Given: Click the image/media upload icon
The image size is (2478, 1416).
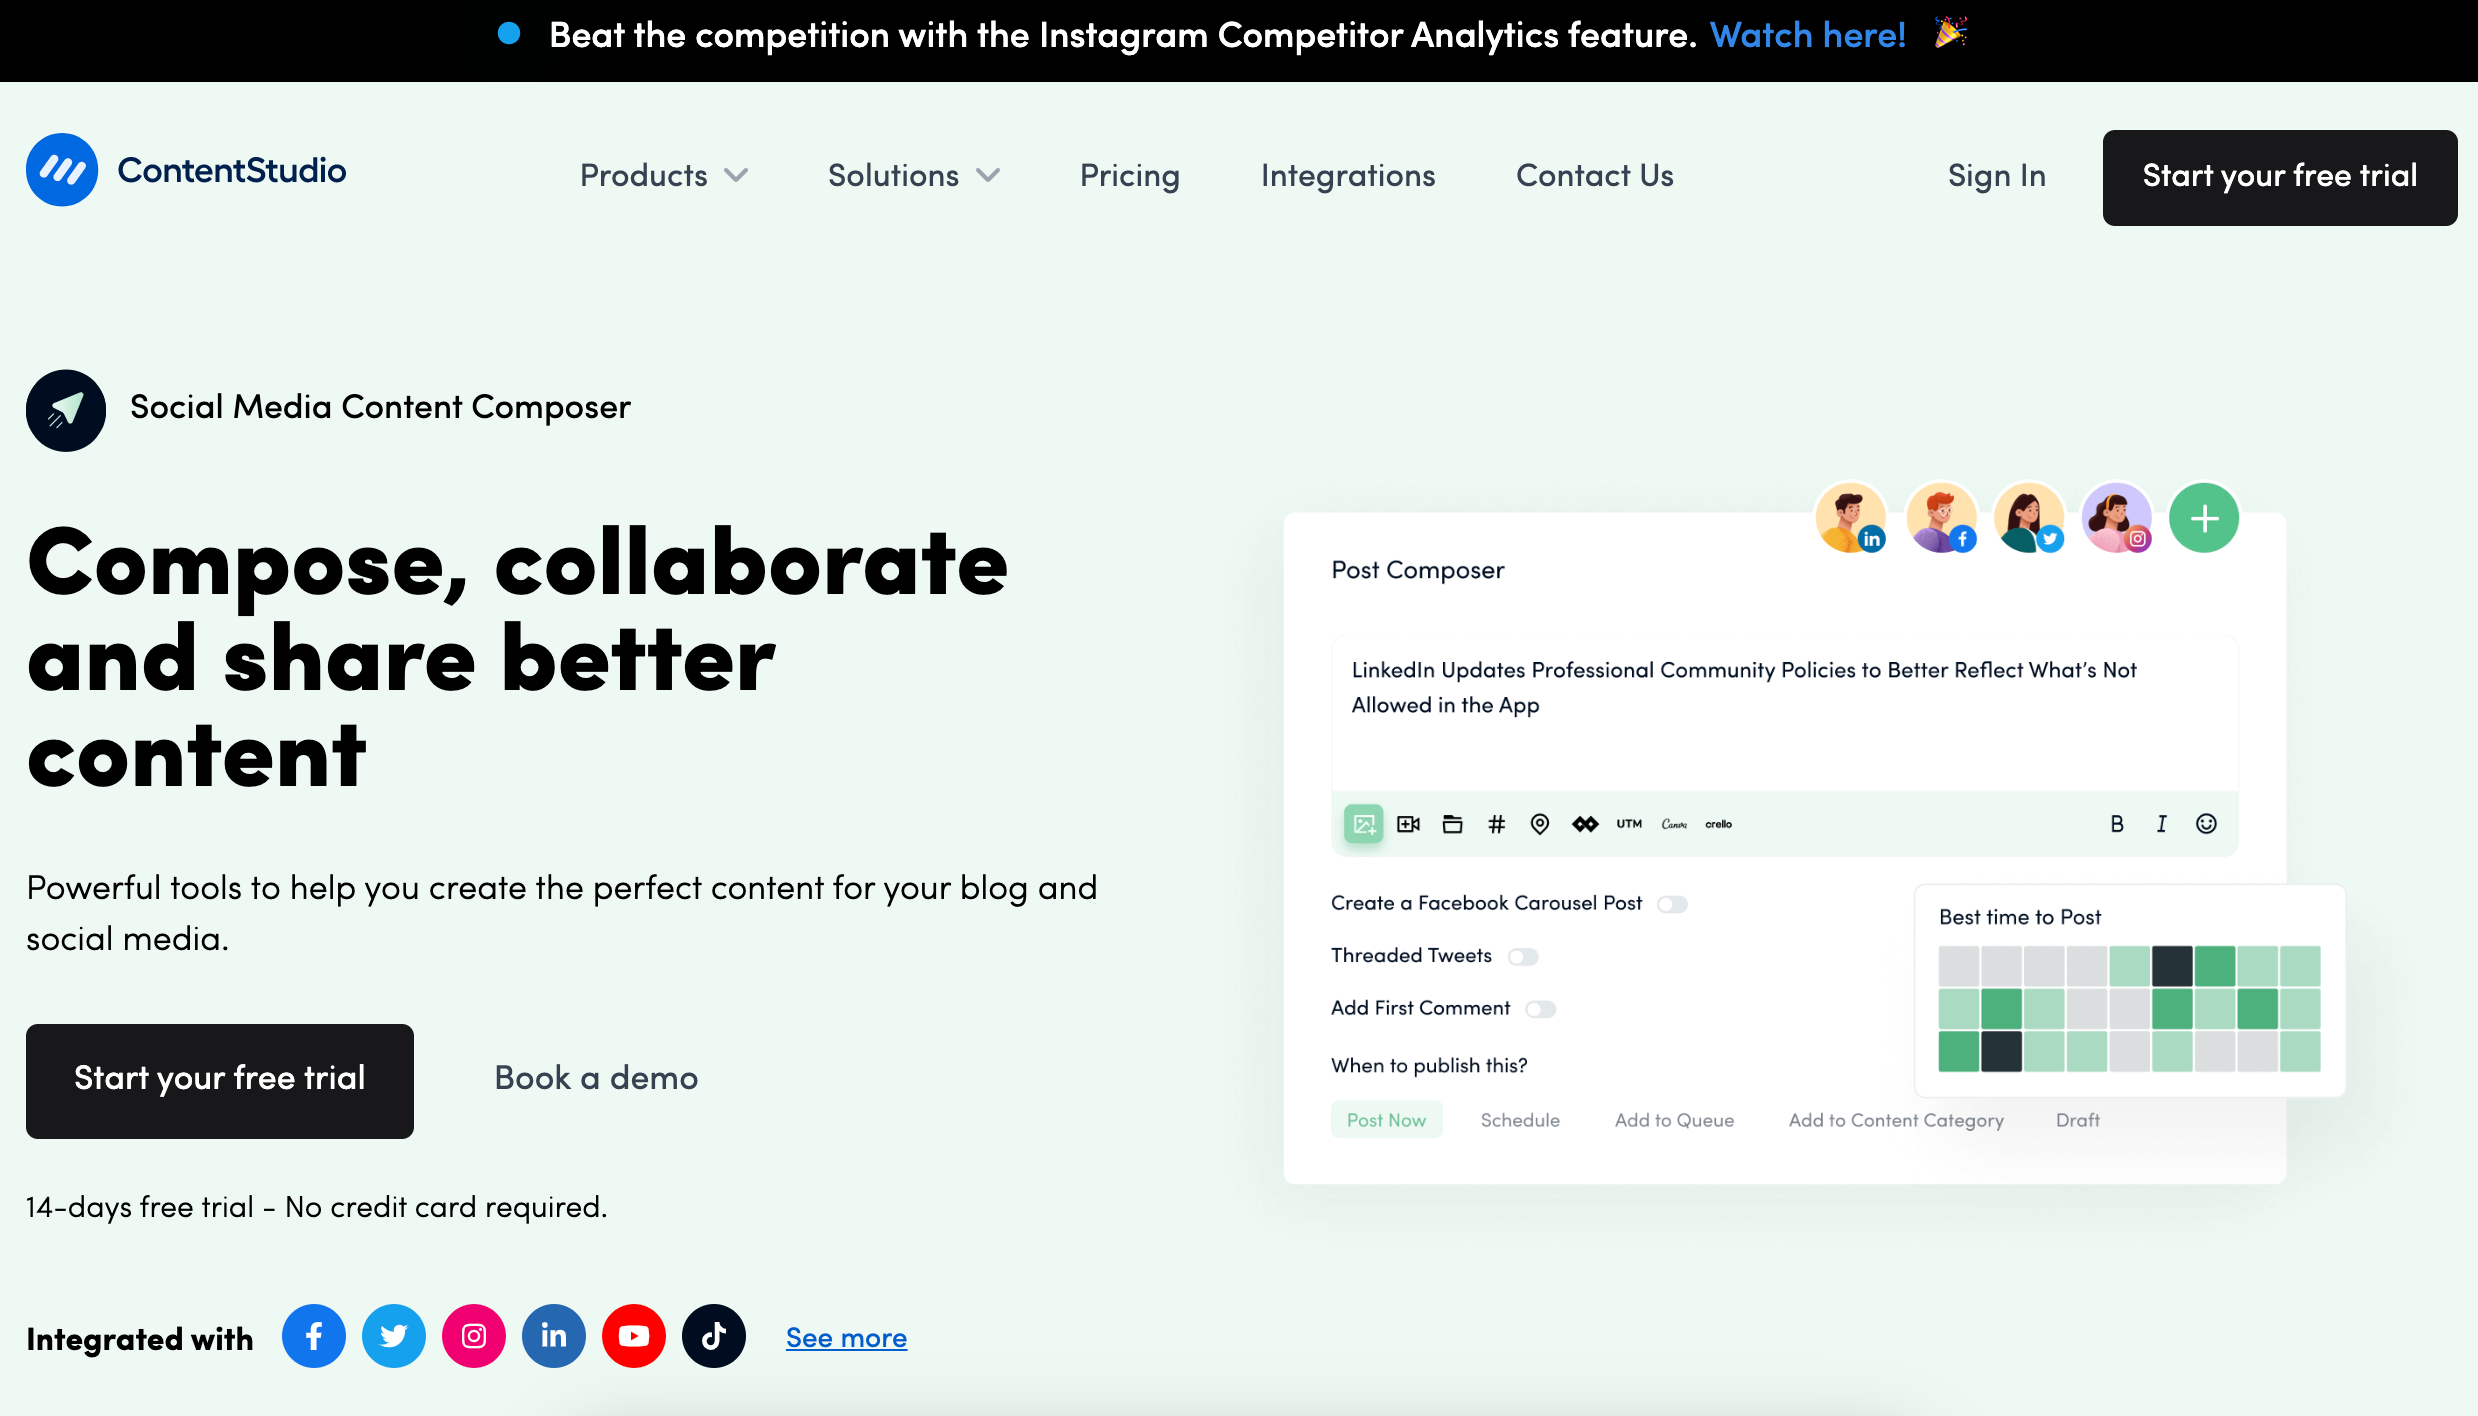Looking at the screenshot, I should coord(1363,824).
